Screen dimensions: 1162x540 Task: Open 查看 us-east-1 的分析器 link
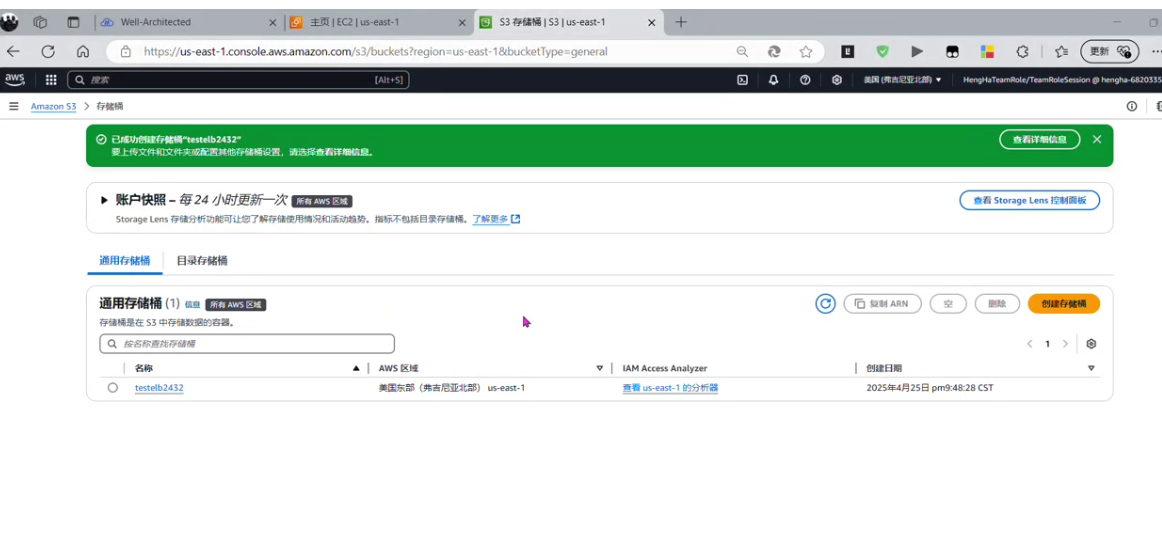click(x=670, y=387)
